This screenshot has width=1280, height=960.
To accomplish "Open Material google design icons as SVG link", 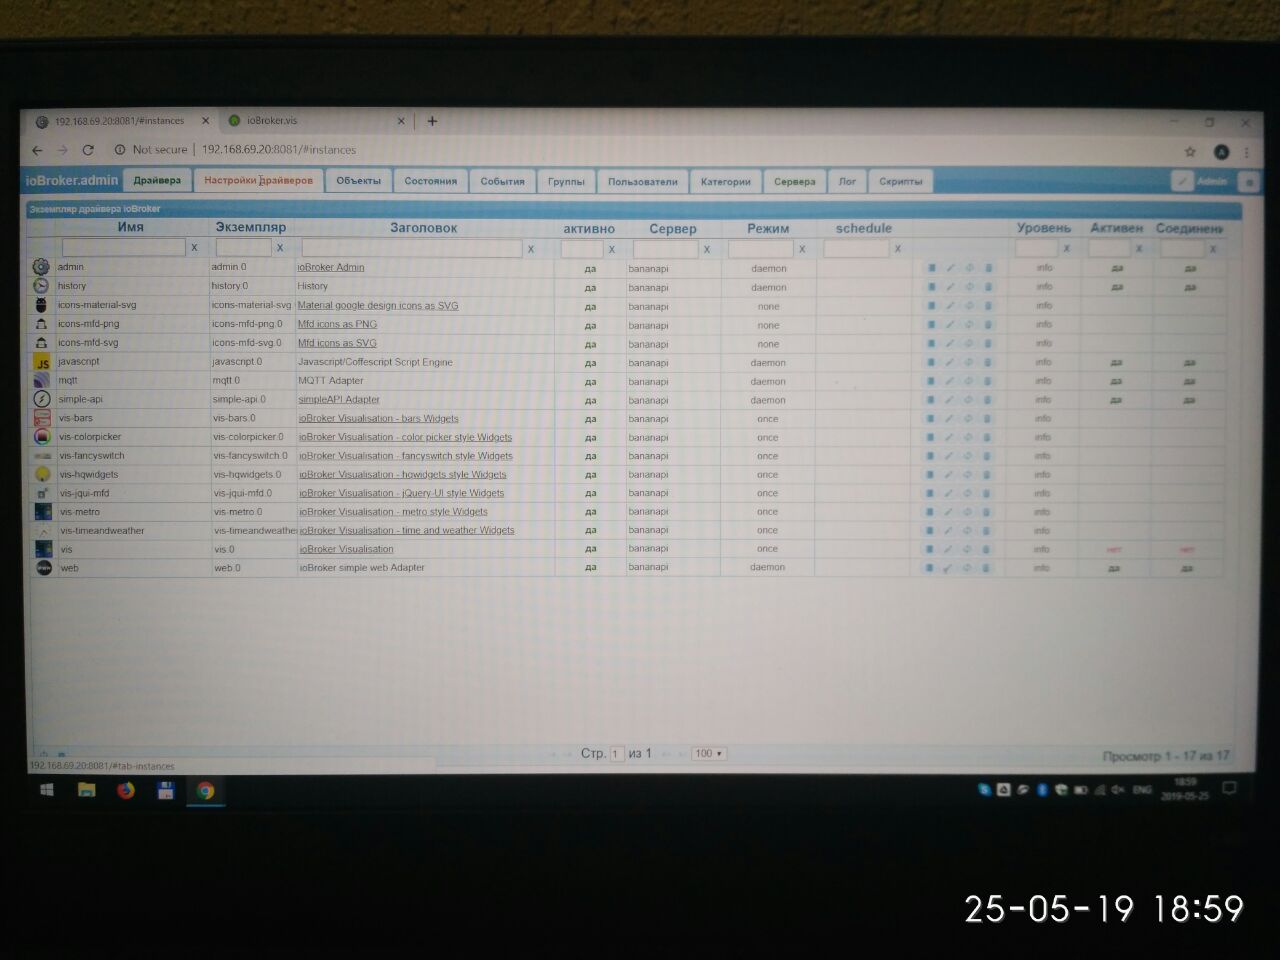I will pos(378,306).
